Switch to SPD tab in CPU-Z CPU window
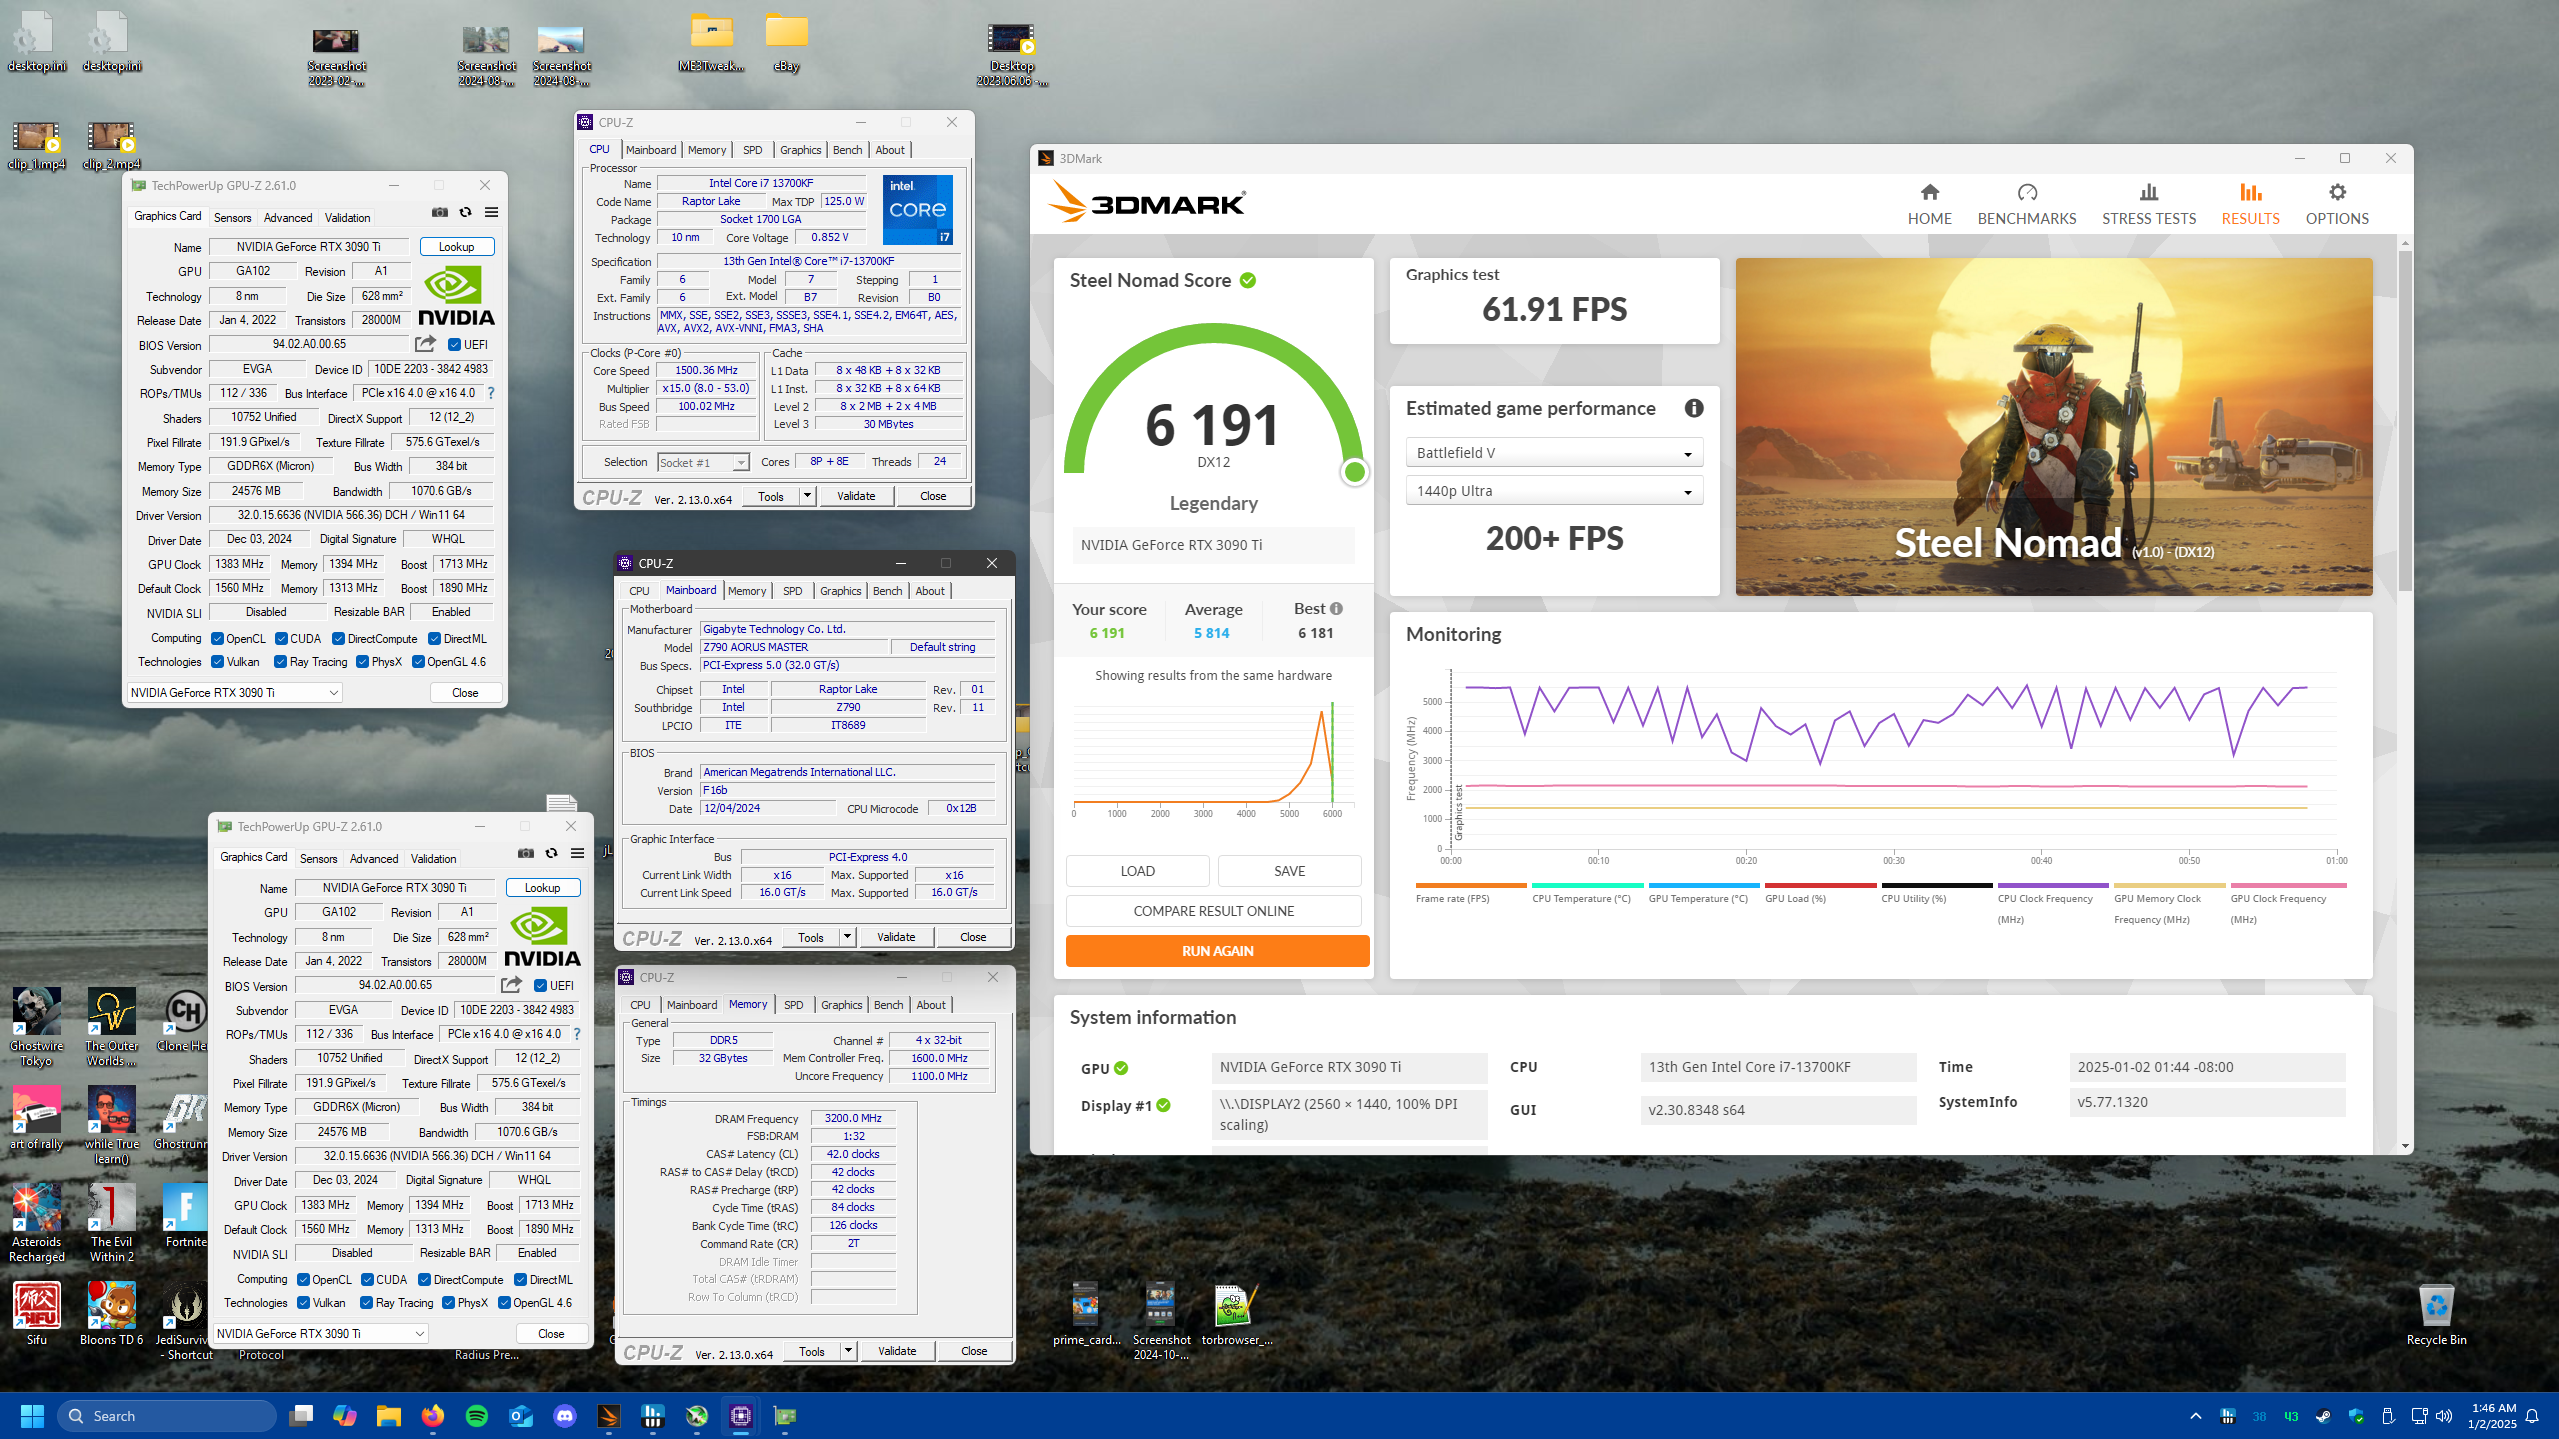Screen dimensions: 2559x1439 click(752, 150)
